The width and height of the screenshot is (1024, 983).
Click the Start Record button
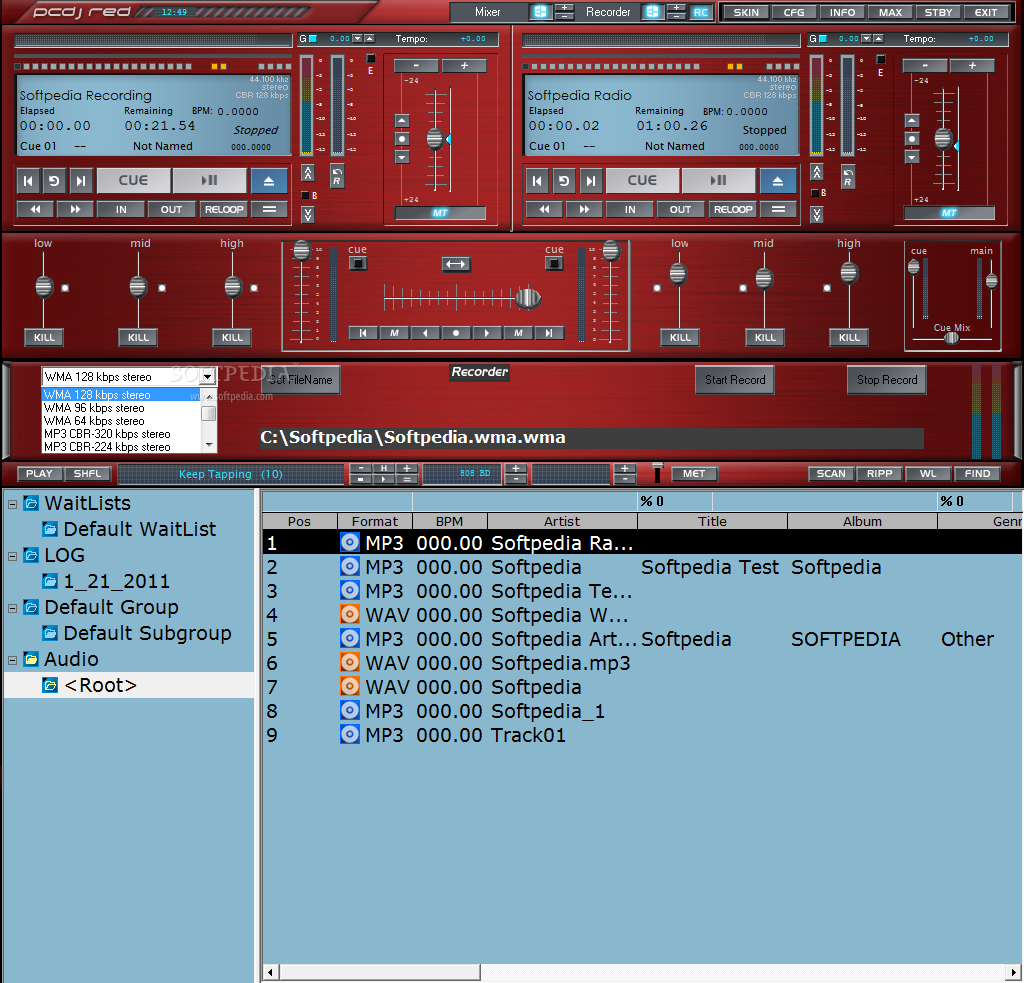click(735, 380)
